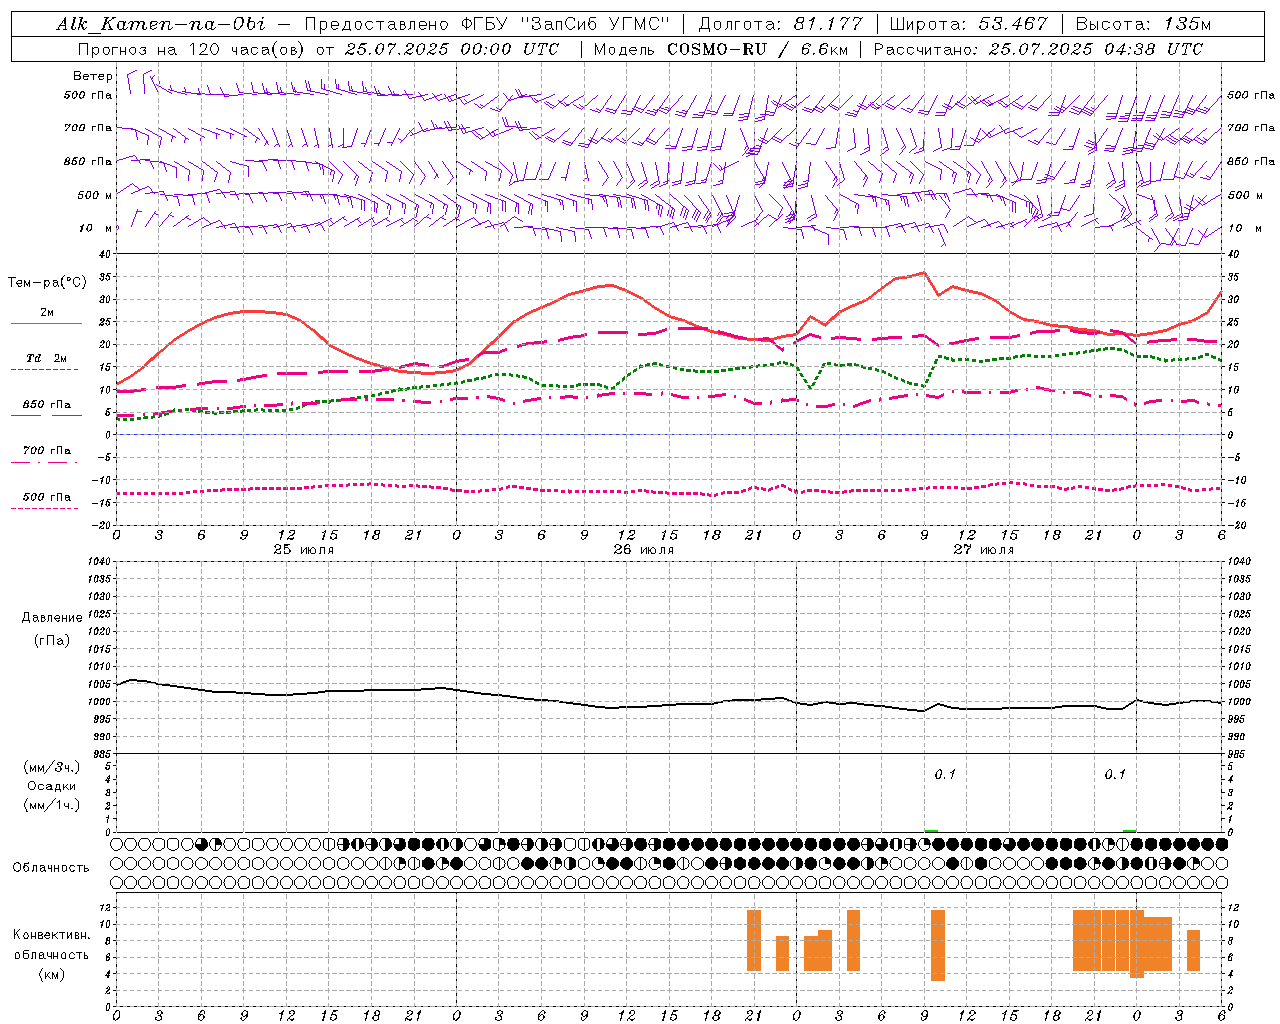The width and height of the screenshot is (1280, 1024).
Task: Click the '(мм/1ч.)' precipitation unit label
Action: pos(52,805)
